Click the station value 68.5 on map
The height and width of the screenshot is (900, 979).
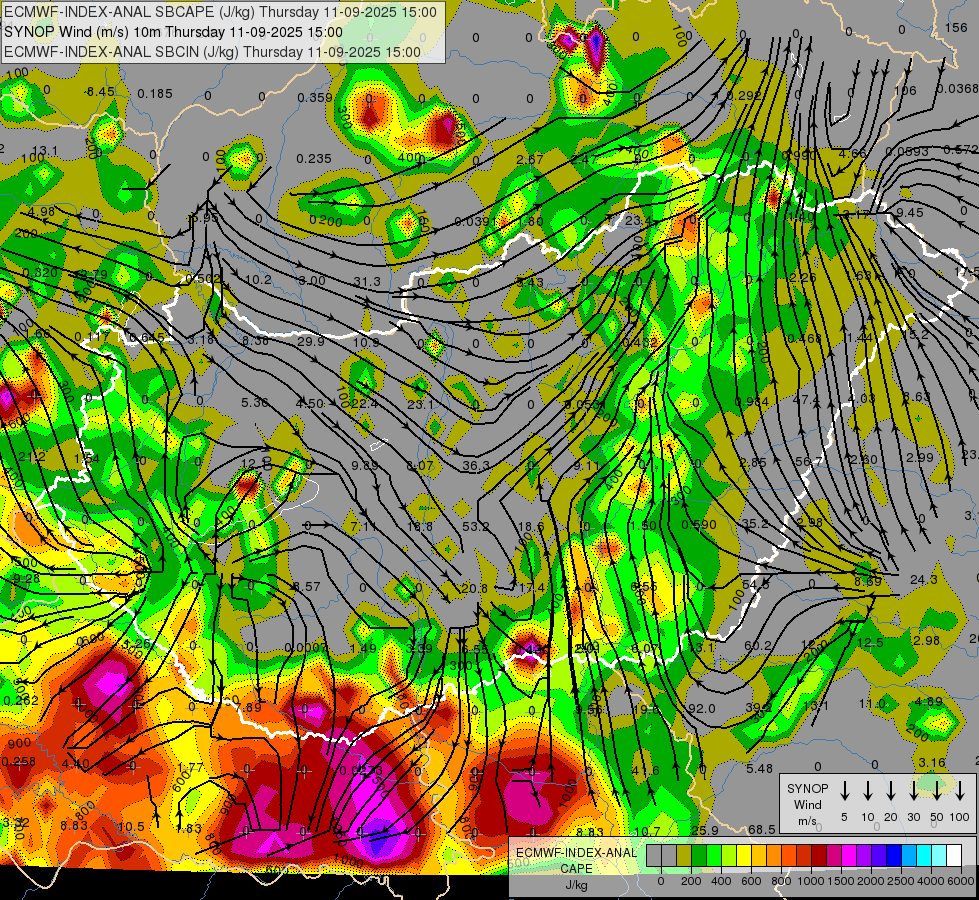(x=762, y=829)
